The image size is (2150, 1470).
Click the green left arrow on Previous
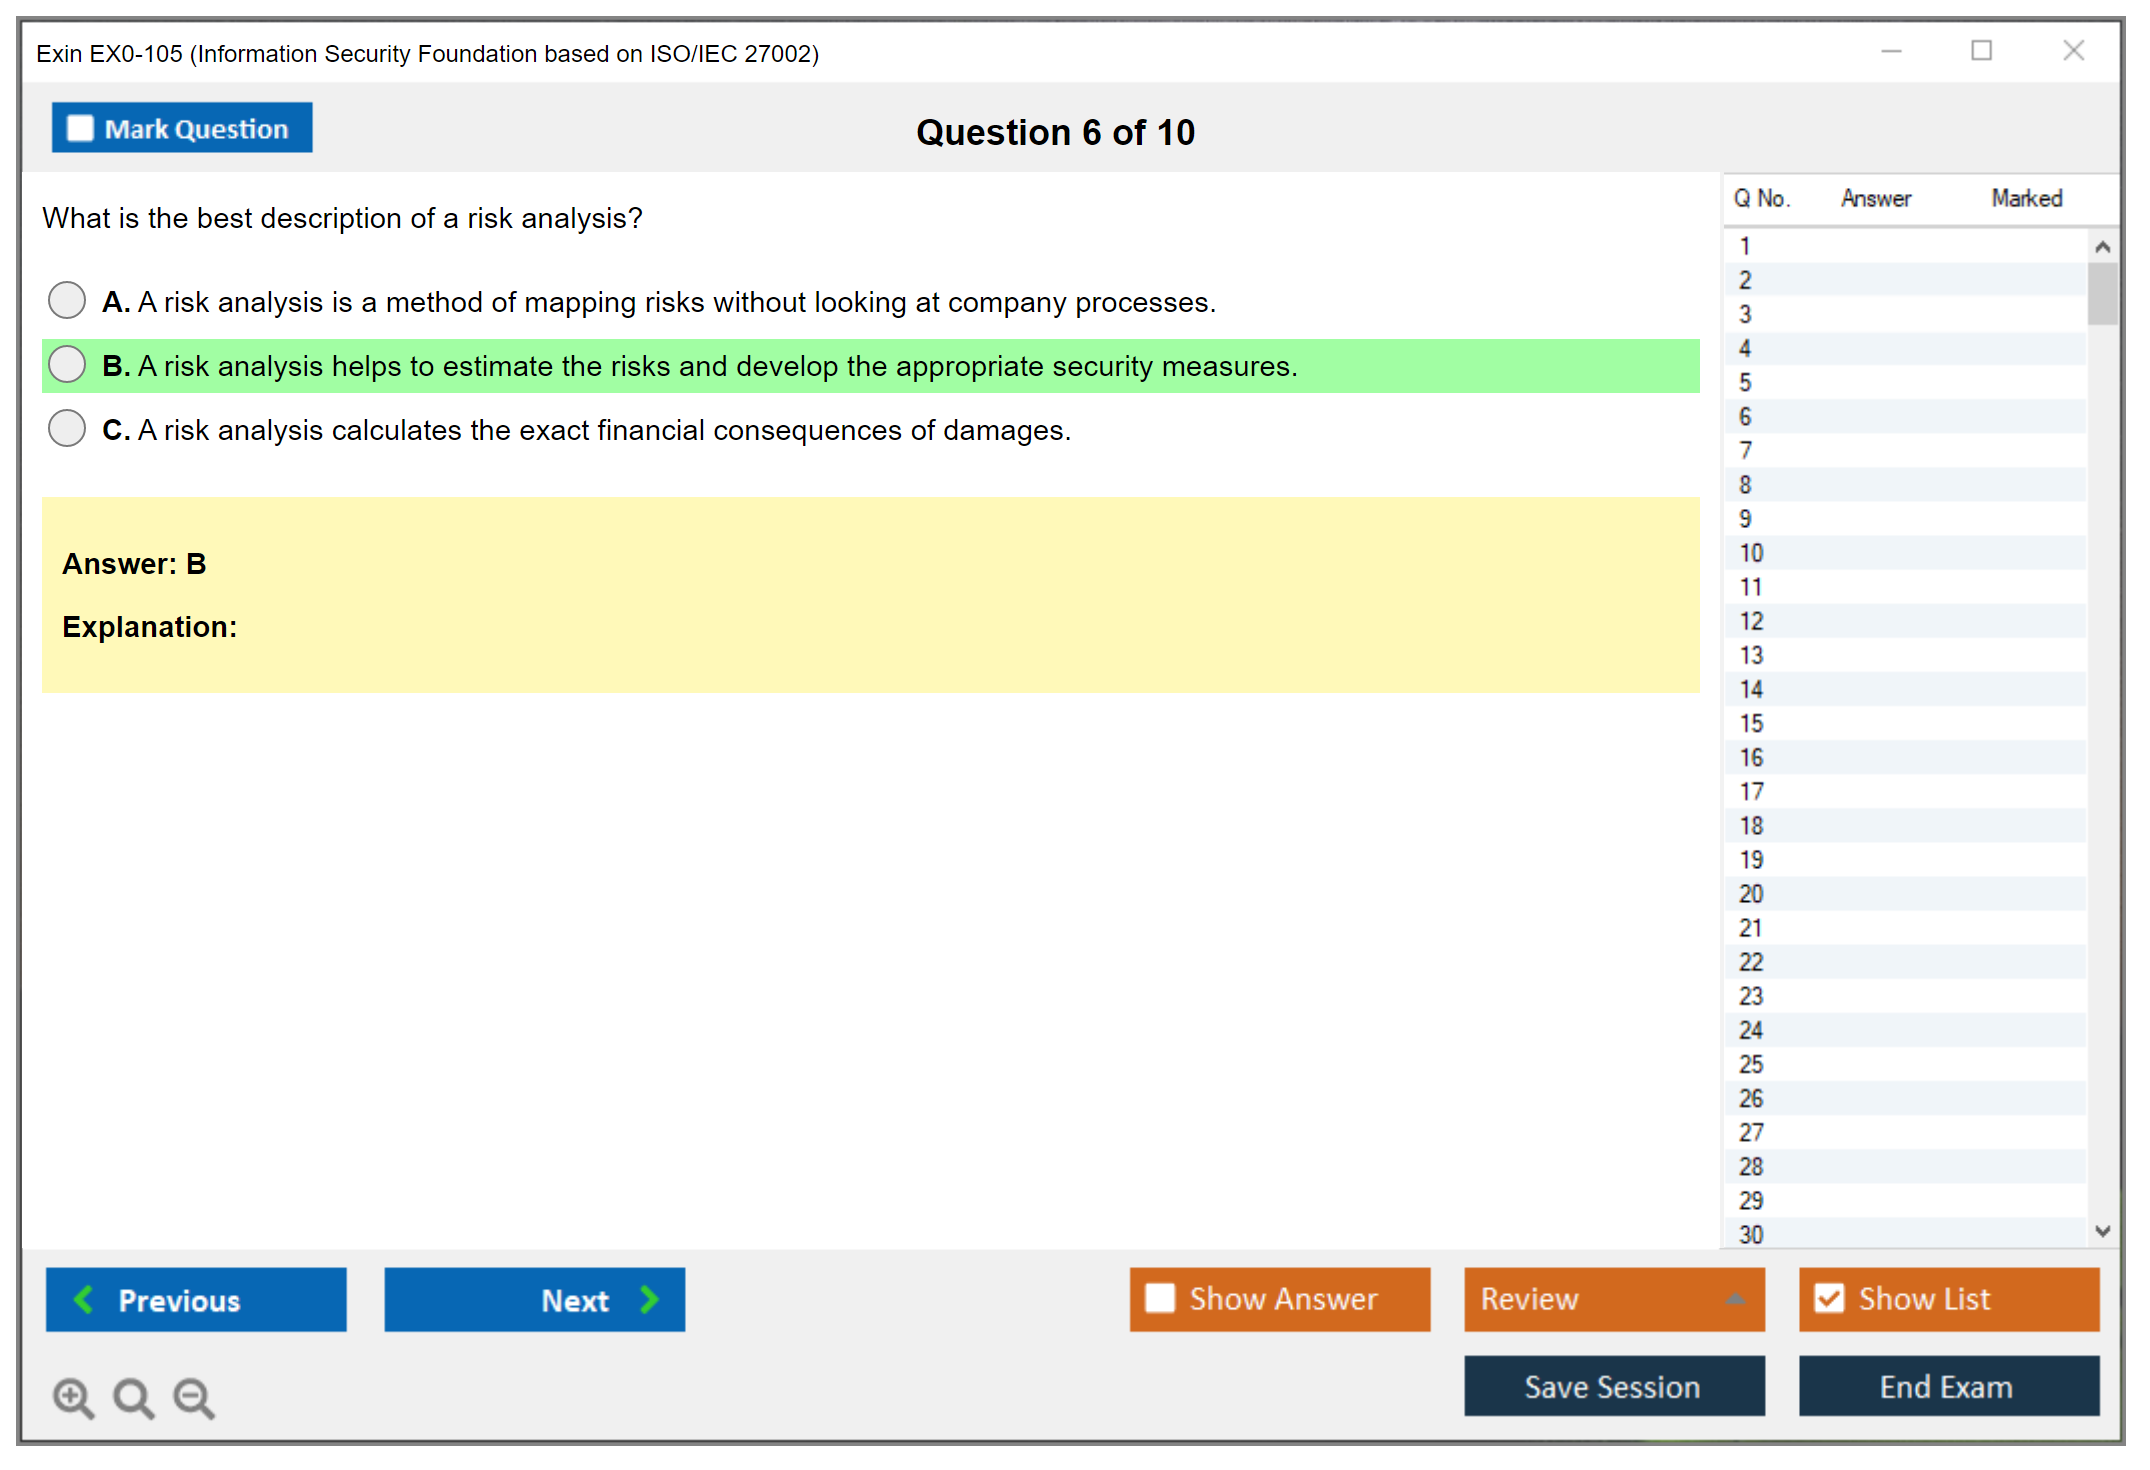pyautogui.click(x=85, y=1299)
